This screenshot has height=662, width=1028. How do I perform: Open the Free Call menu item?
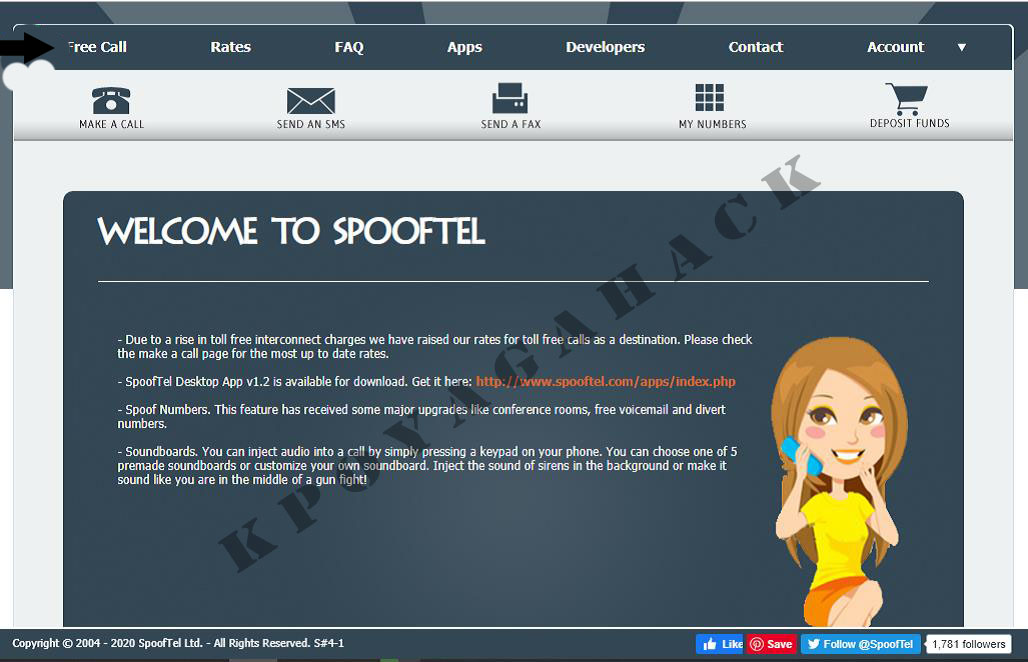(x=97, y=47)
